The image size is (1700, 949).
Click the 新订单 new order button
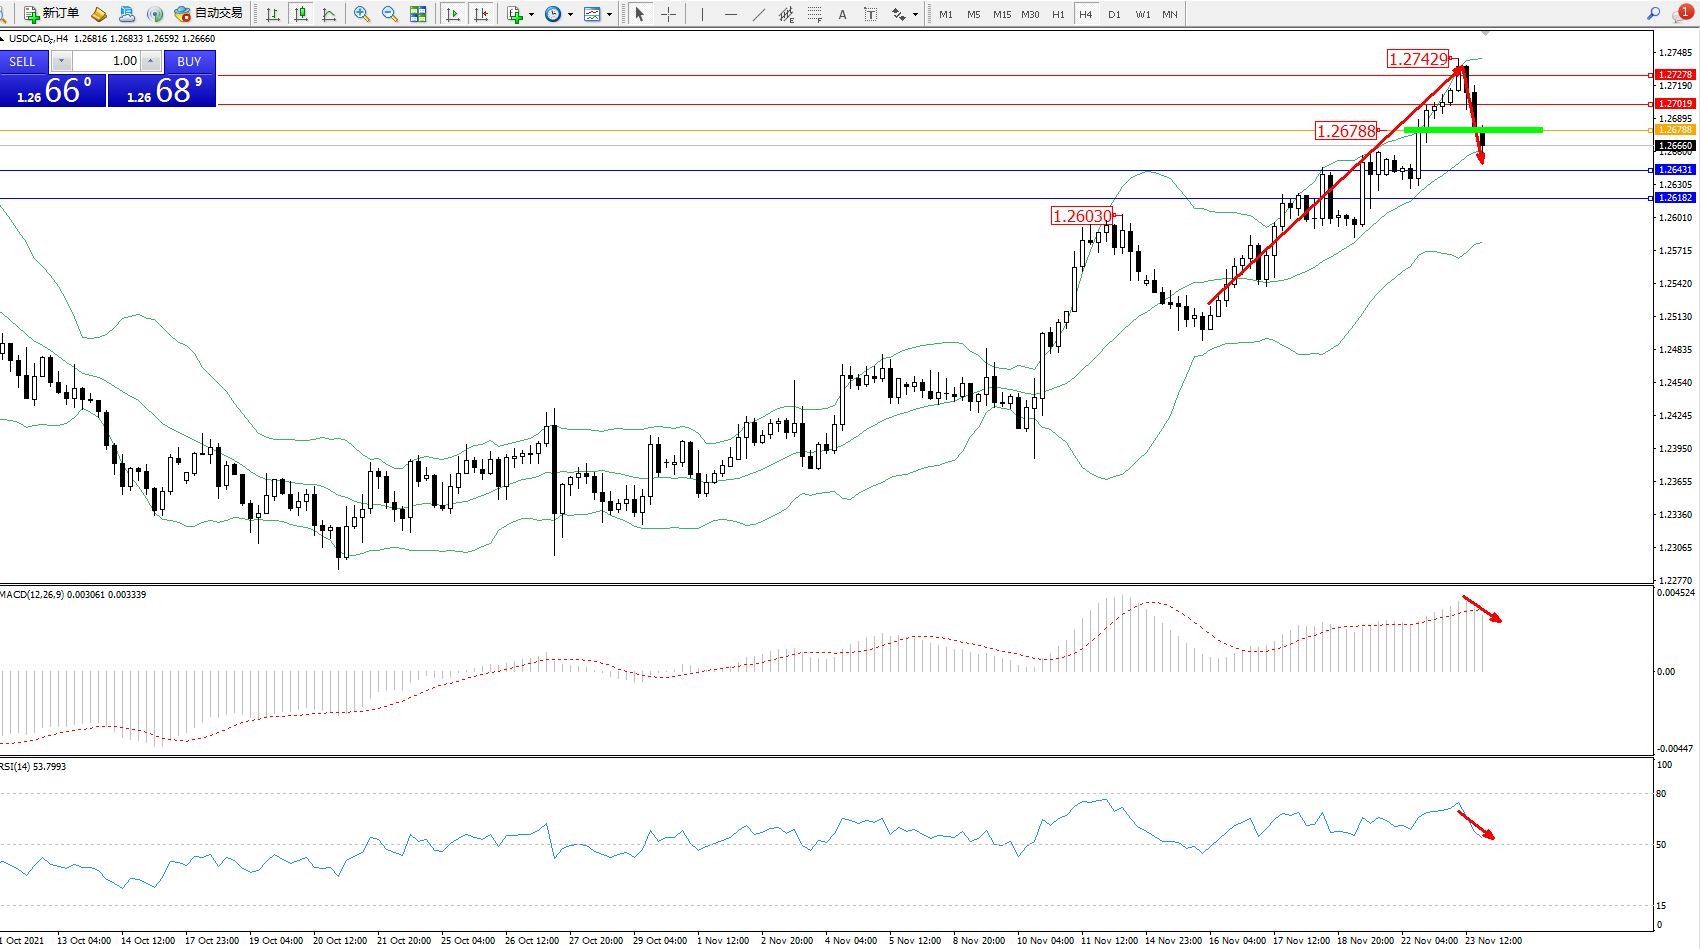coord(51,14)
